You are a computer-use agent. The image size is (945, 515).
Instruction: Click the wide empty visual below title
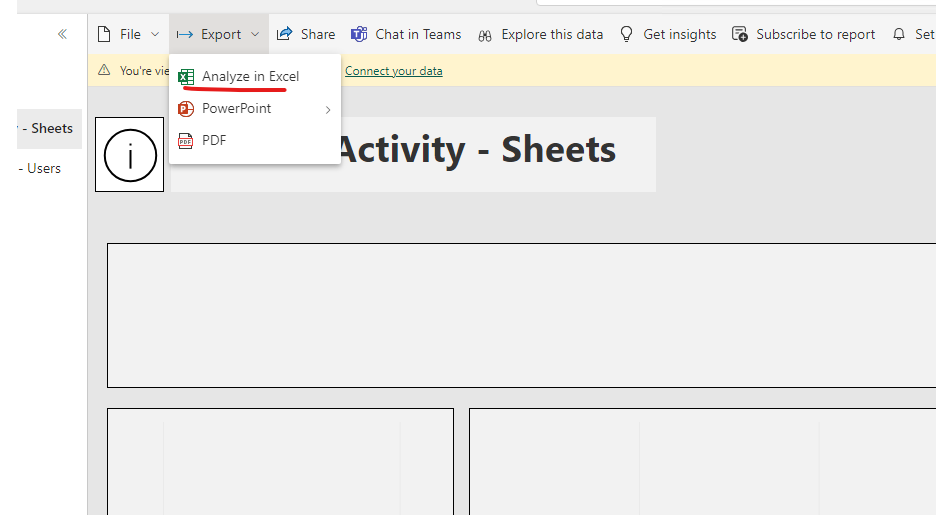521,315
